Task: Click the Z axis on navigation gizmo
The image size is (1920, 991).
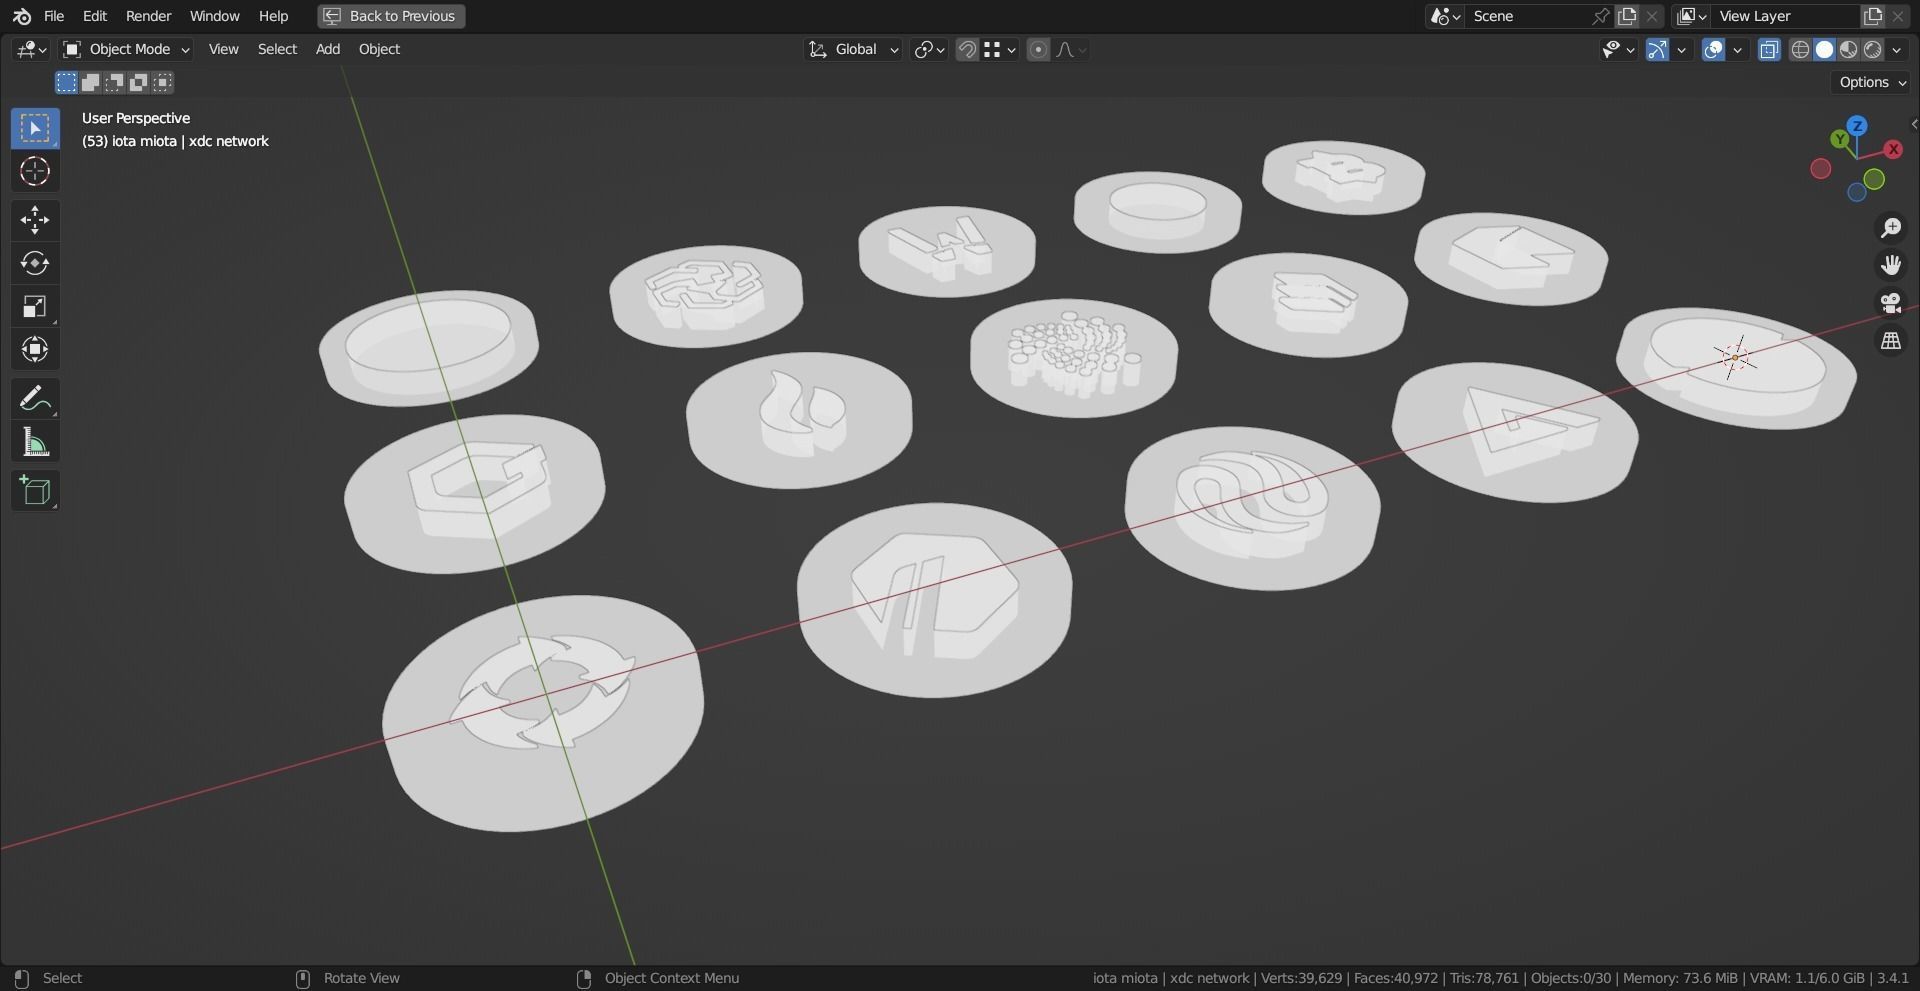Action: click(1857, 126)
